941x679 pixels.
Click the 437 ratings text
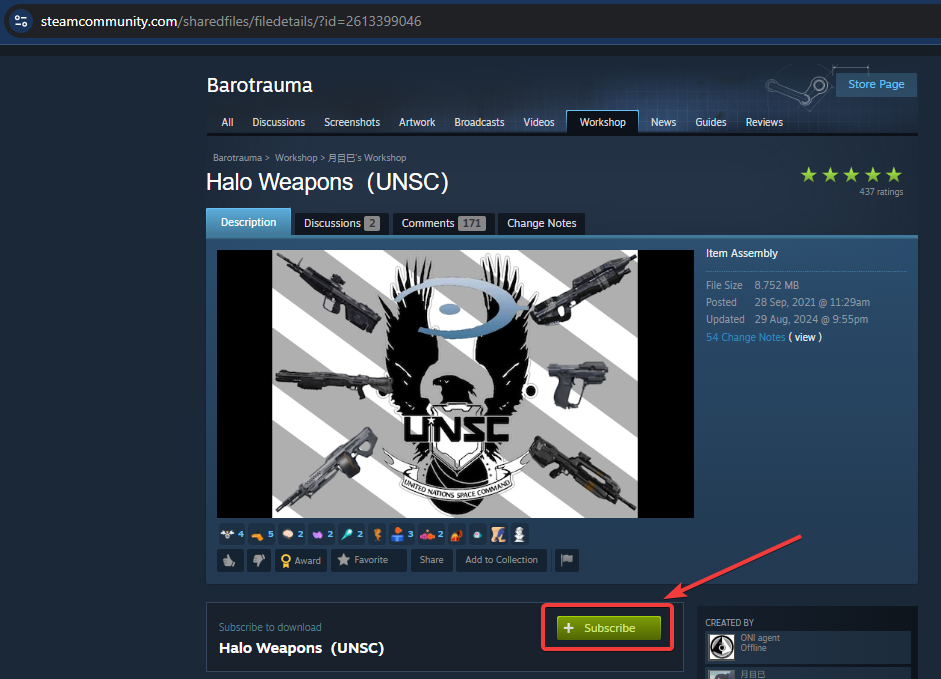click(881, 192)
